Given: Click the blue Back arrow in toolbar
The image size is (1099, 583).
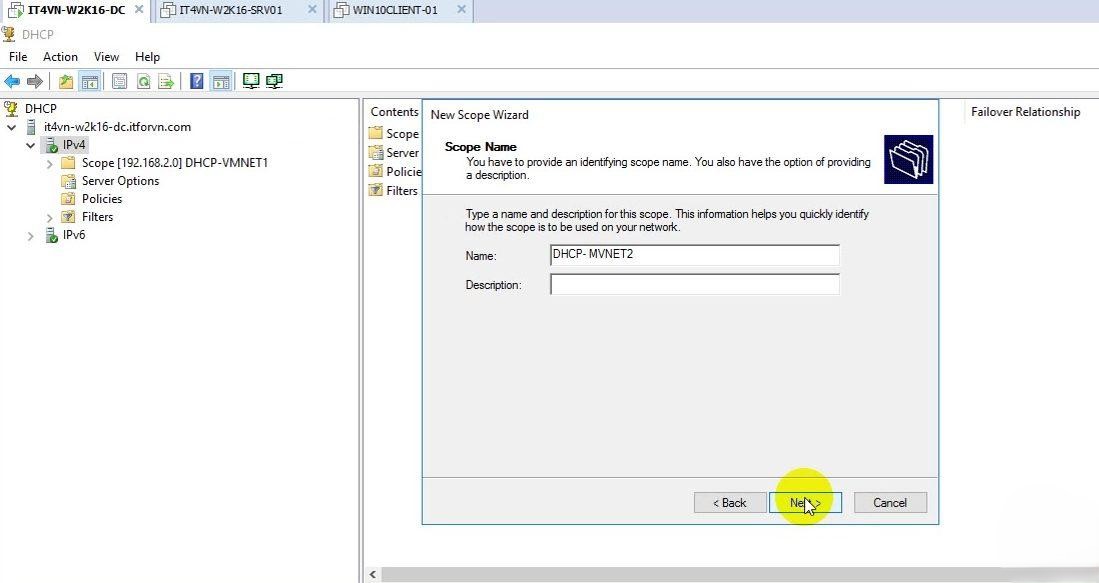Looking at the screenshot, I should point(12,82).
